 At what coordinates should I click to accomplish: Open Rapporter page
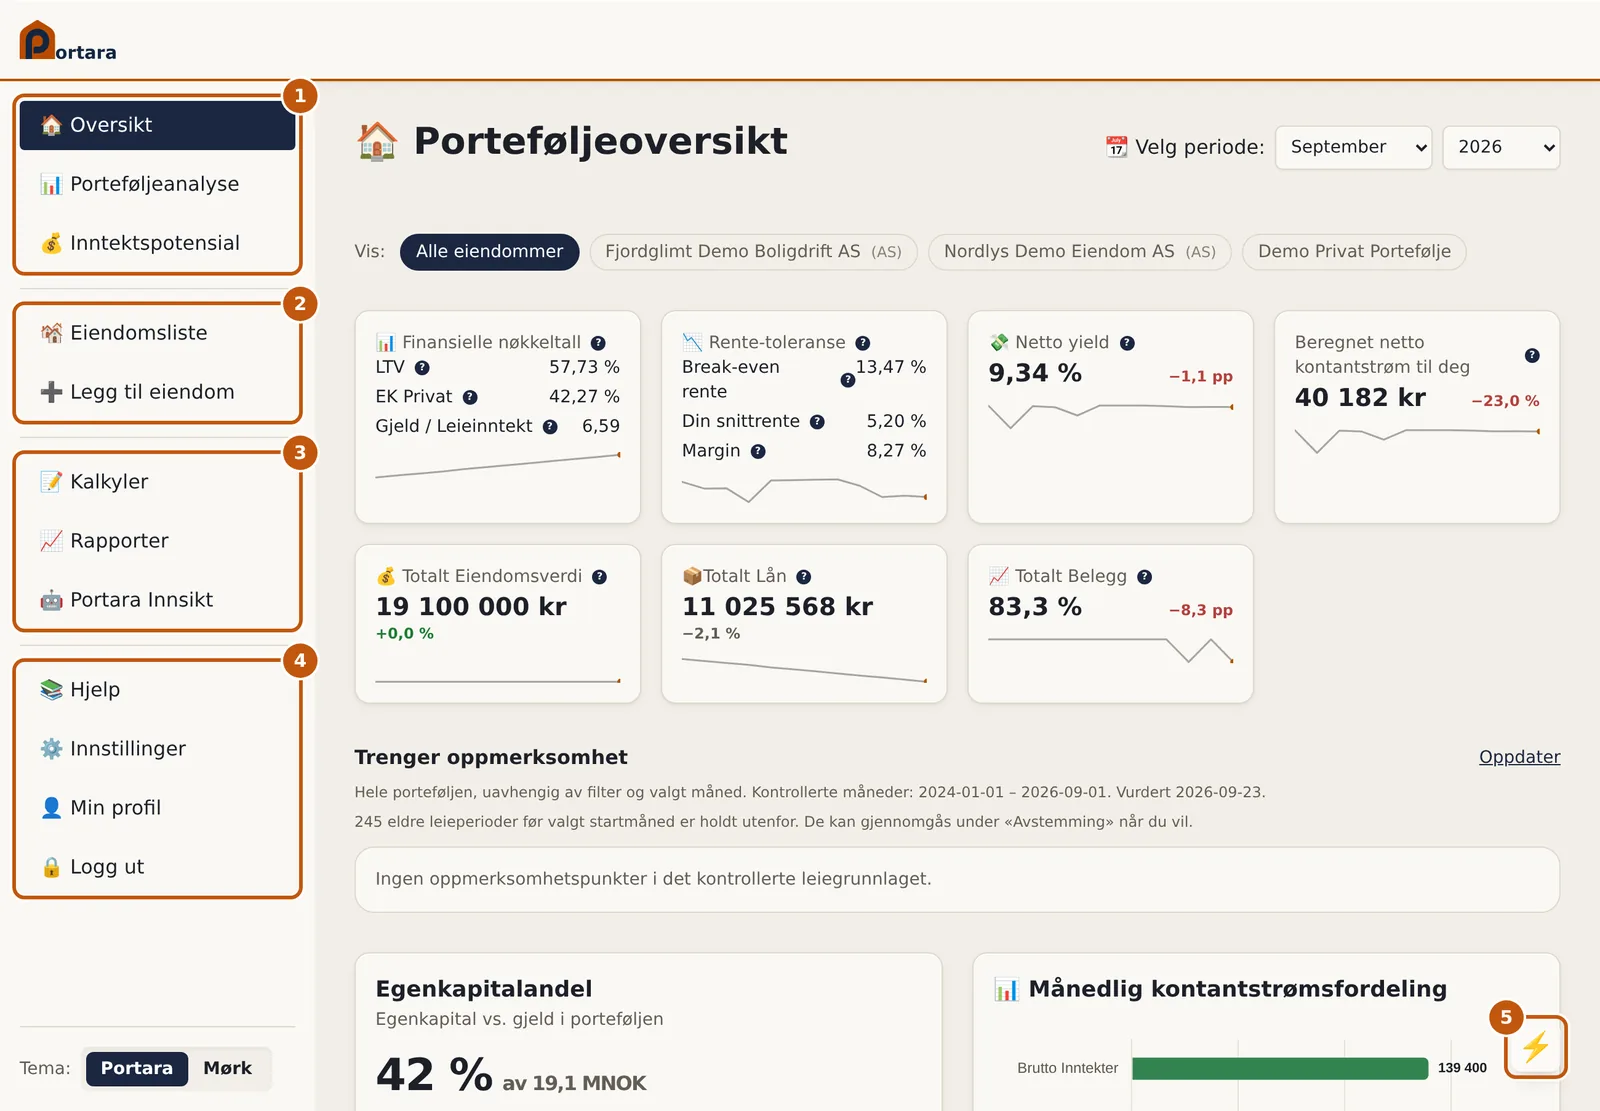pos(157,541)
